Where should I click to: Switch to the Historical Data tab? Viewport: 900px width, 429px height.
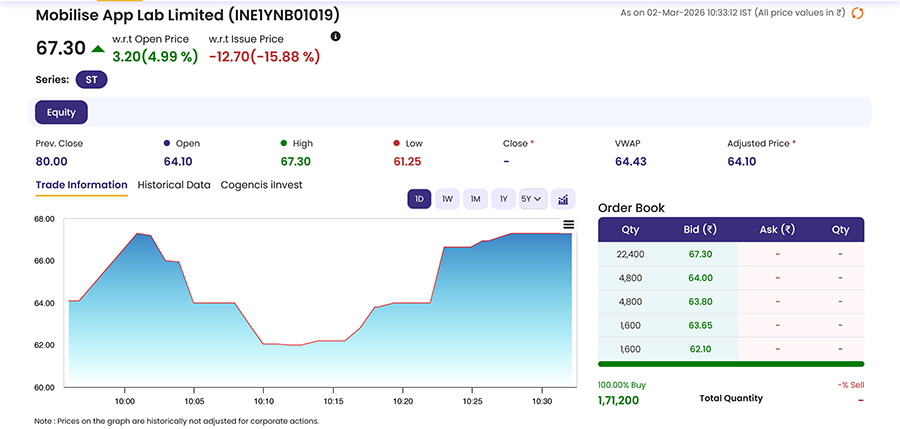174,185
